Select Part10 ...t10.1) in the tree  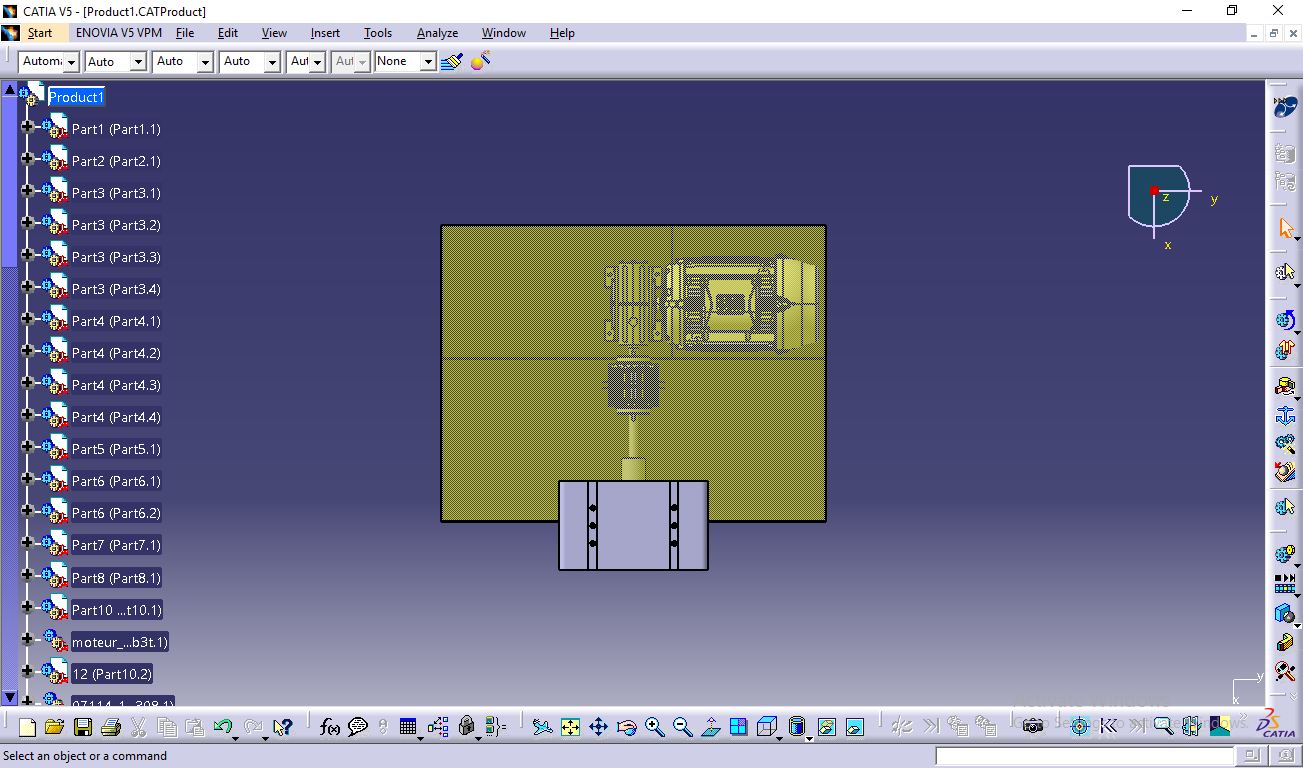pos(116,610)
